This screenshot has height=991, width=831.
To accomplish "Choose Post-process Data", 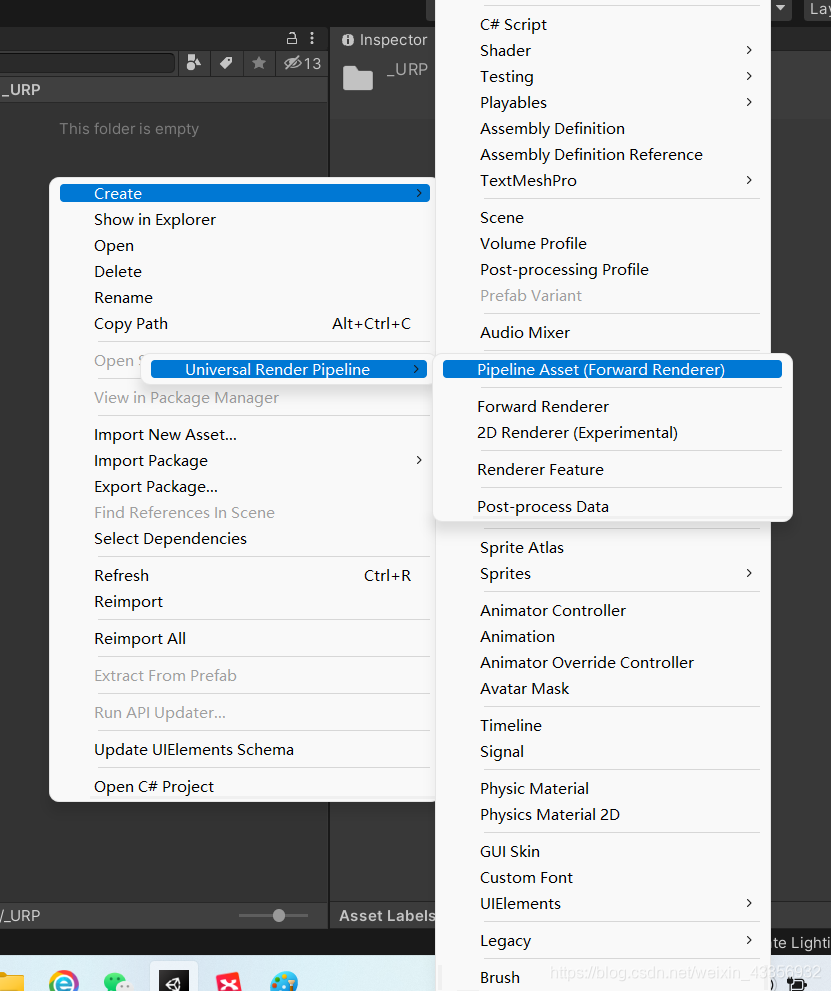I will click(612, 506).
